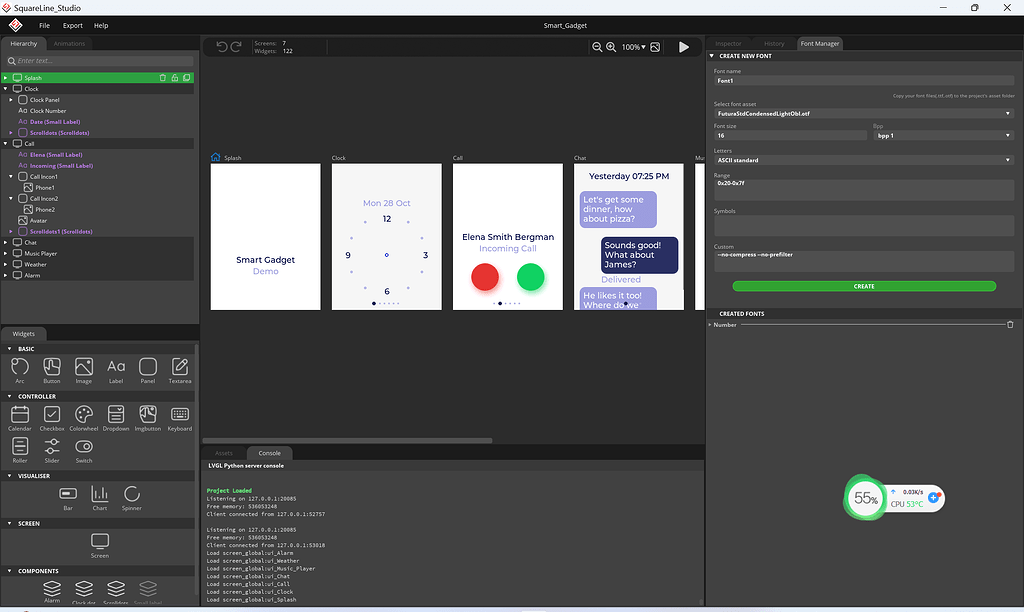Open the Export menu
The height and width of the screenshot is (612, 1024).
point(72,25)
